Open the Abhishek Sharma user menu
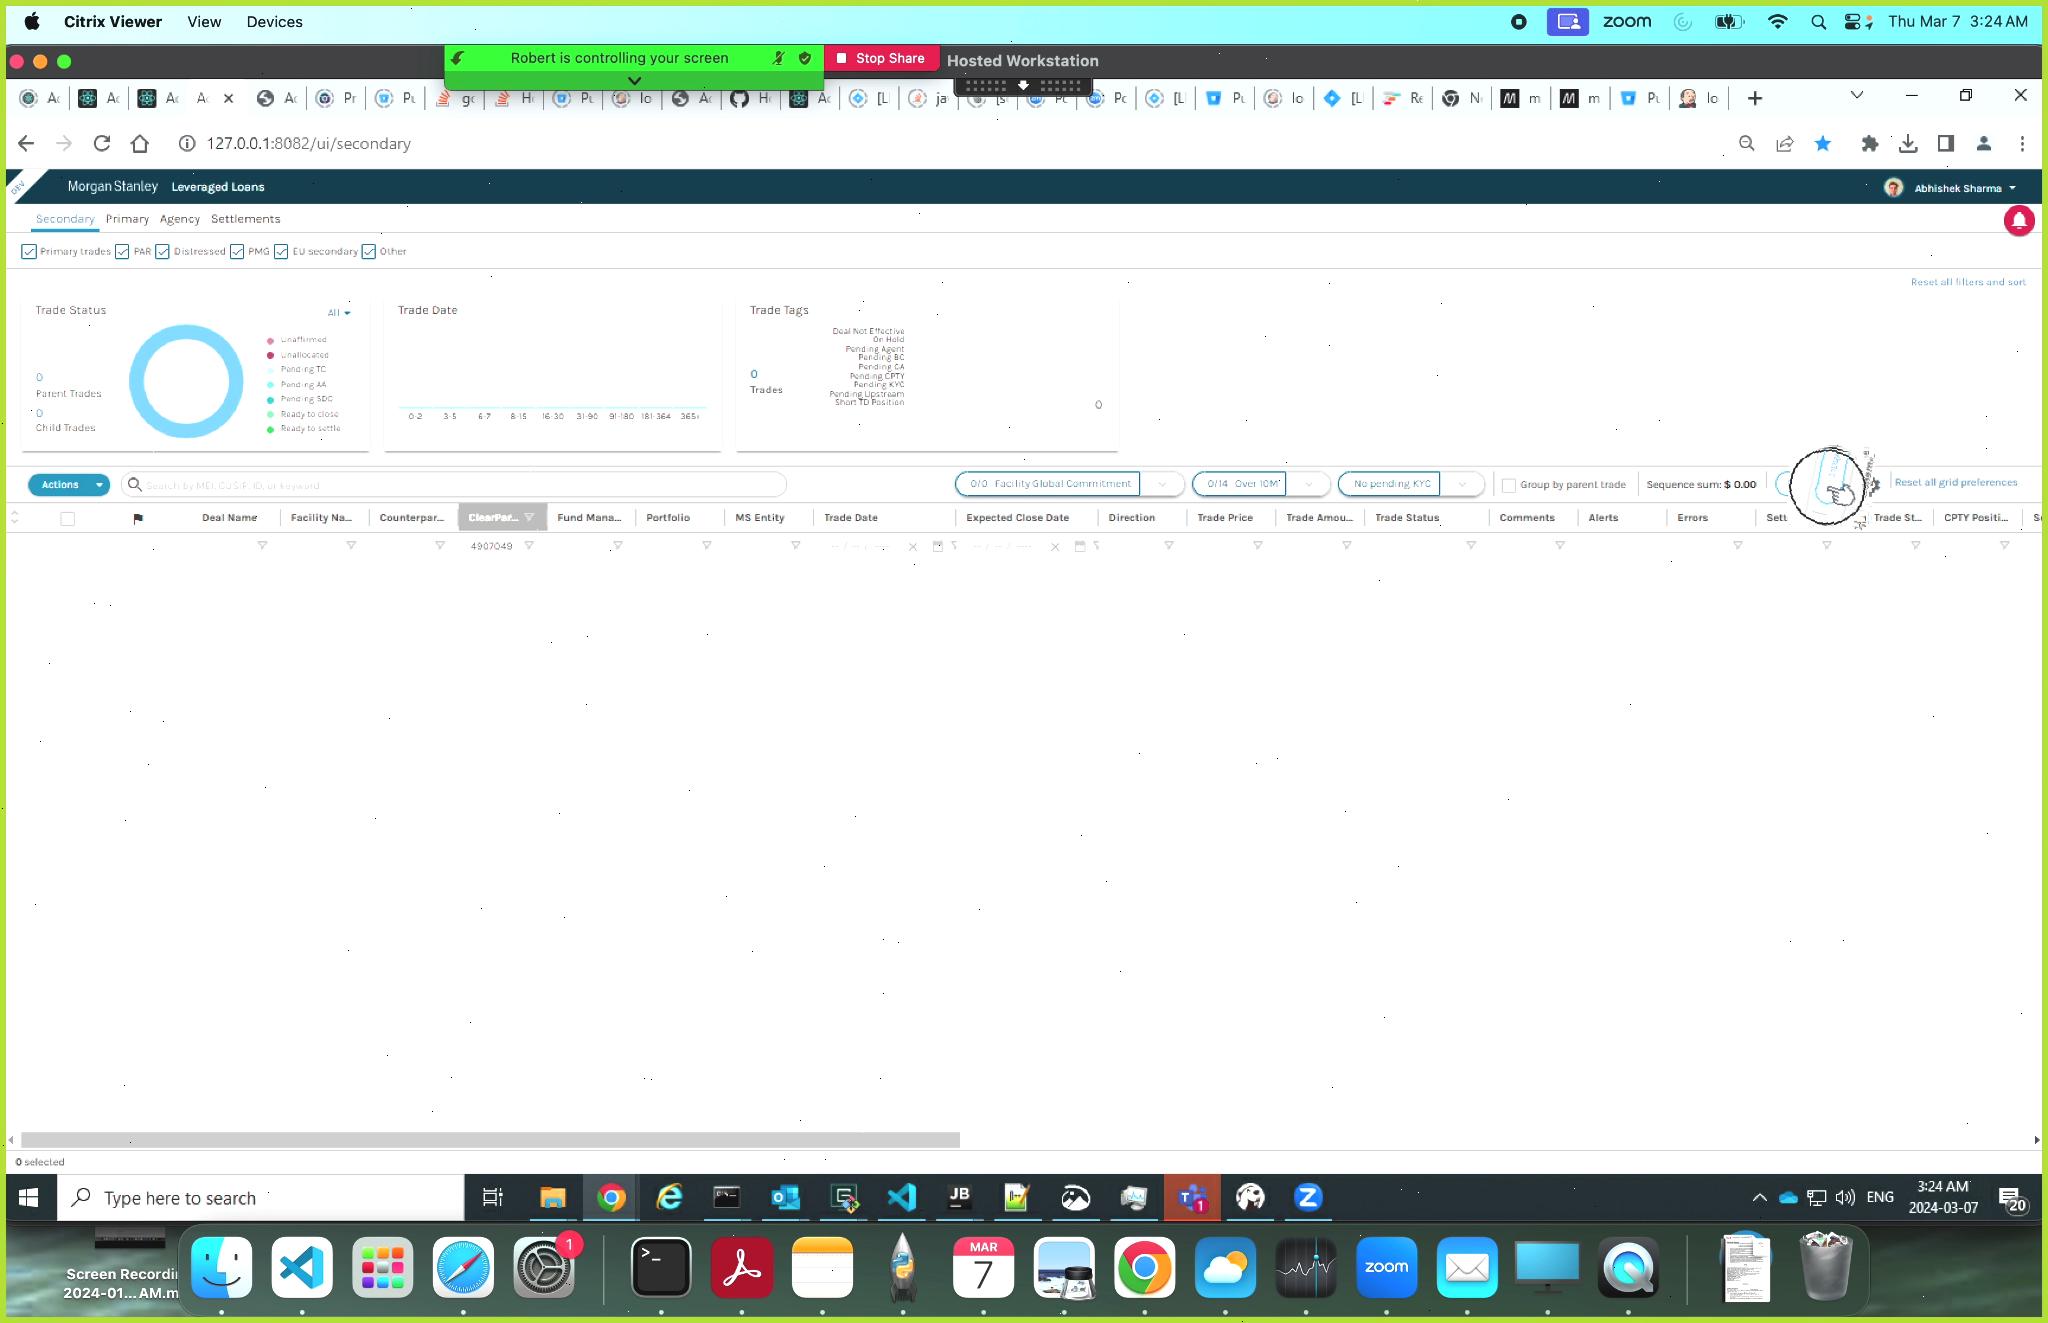 (x=1950, y=188)
